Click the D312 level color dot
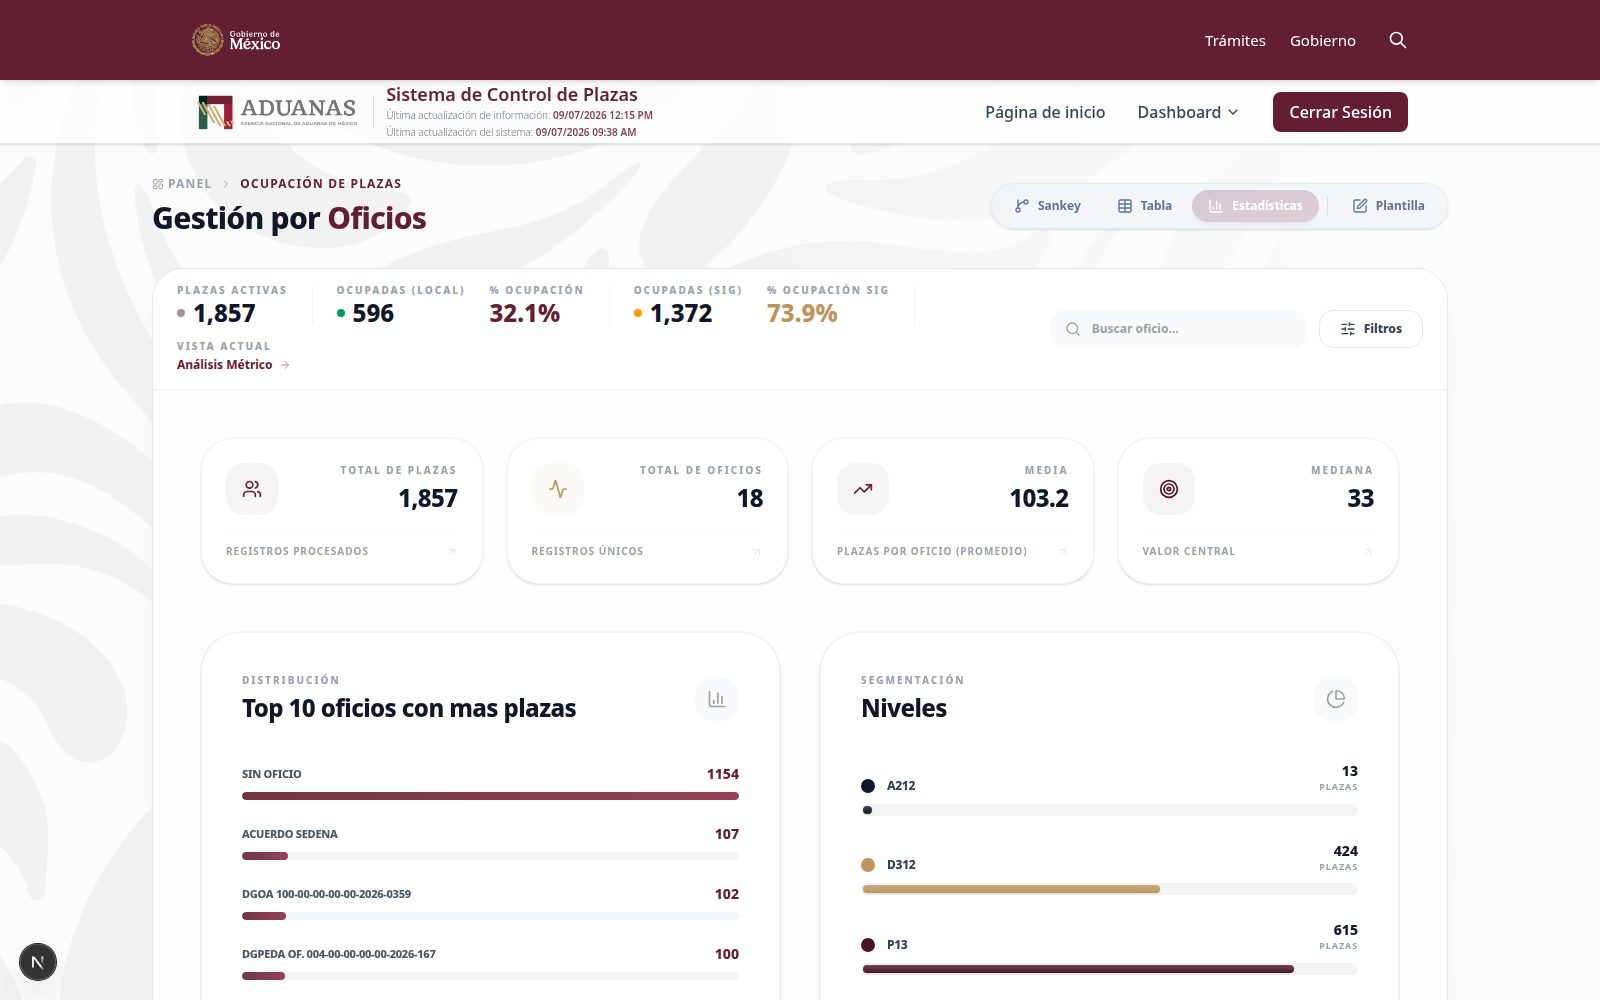The width and height of the screenshot is (1600, 1000). point(868,865)
